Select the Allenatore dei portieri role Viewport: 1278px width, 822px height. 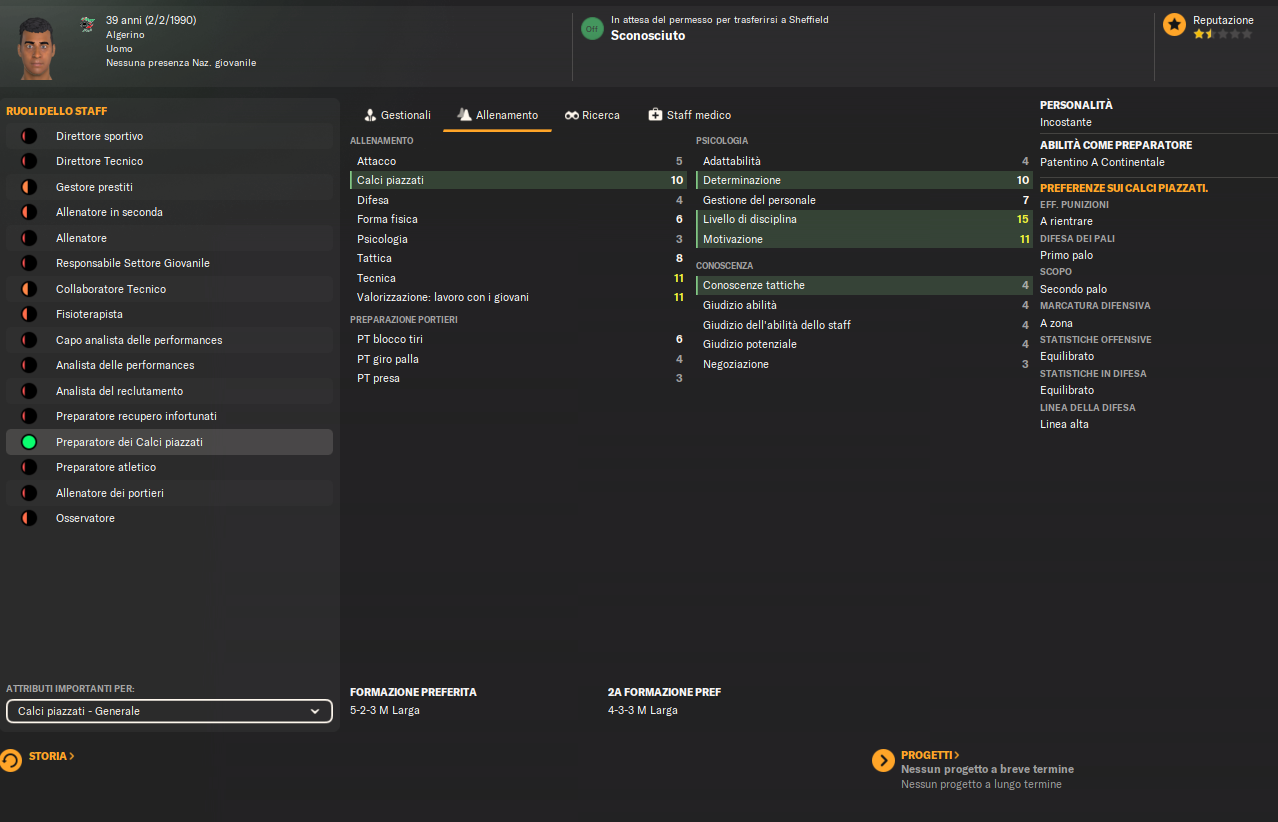[110, 493]
